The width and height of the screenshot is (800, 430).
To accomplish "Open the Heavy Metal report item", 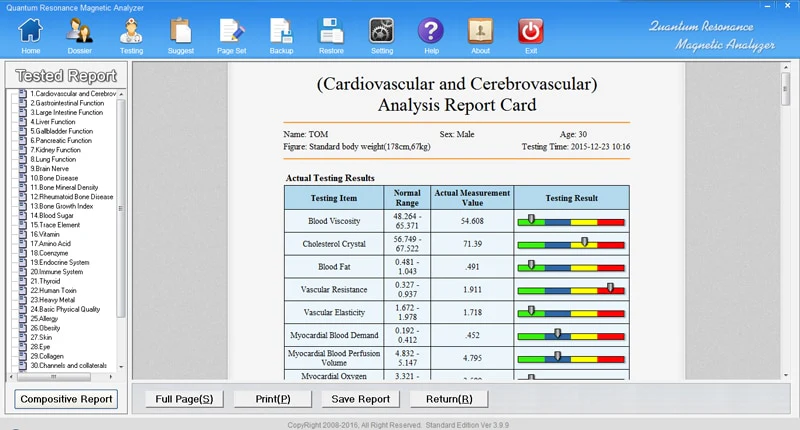I will [x=54, y=299].
